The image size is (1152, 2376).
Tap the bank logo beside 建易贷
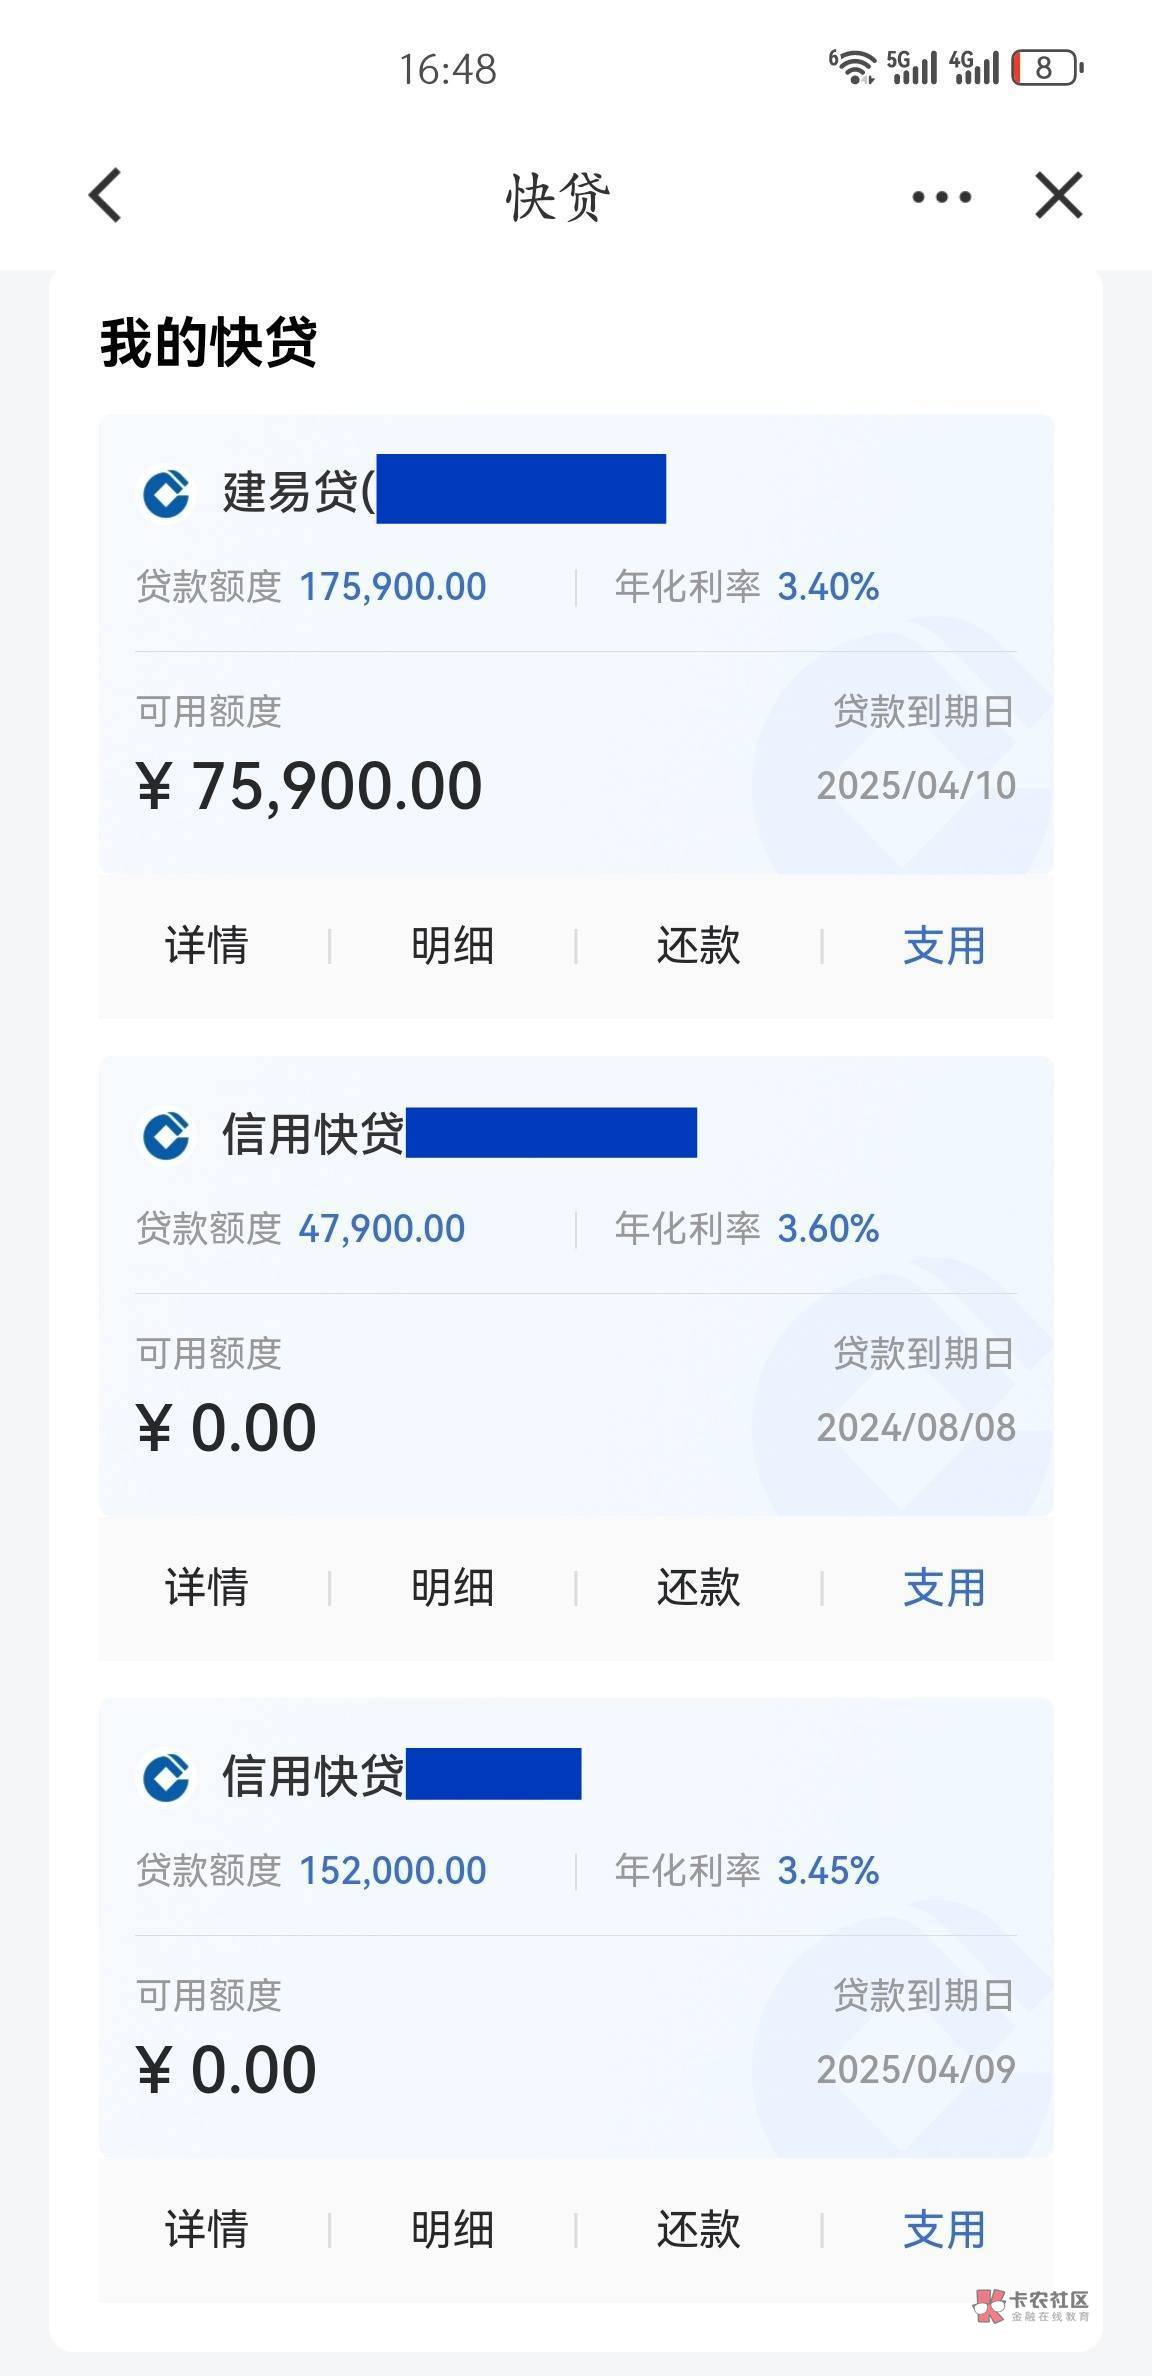tap(166, 493)
